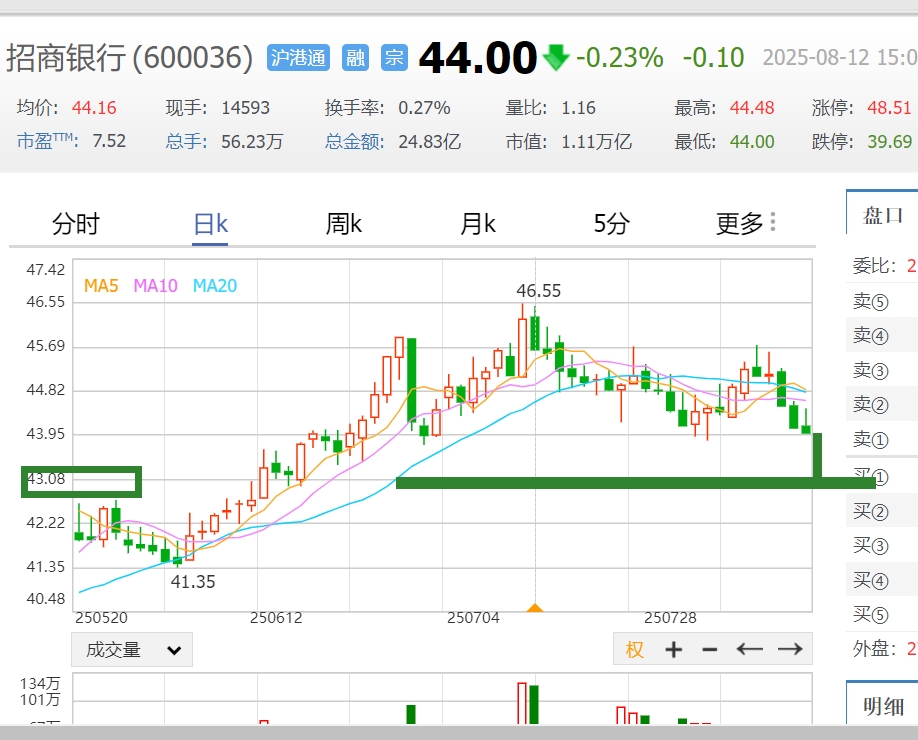Click the 市值 value 1.11万亿
918x740 pixels.
[596, 141]
